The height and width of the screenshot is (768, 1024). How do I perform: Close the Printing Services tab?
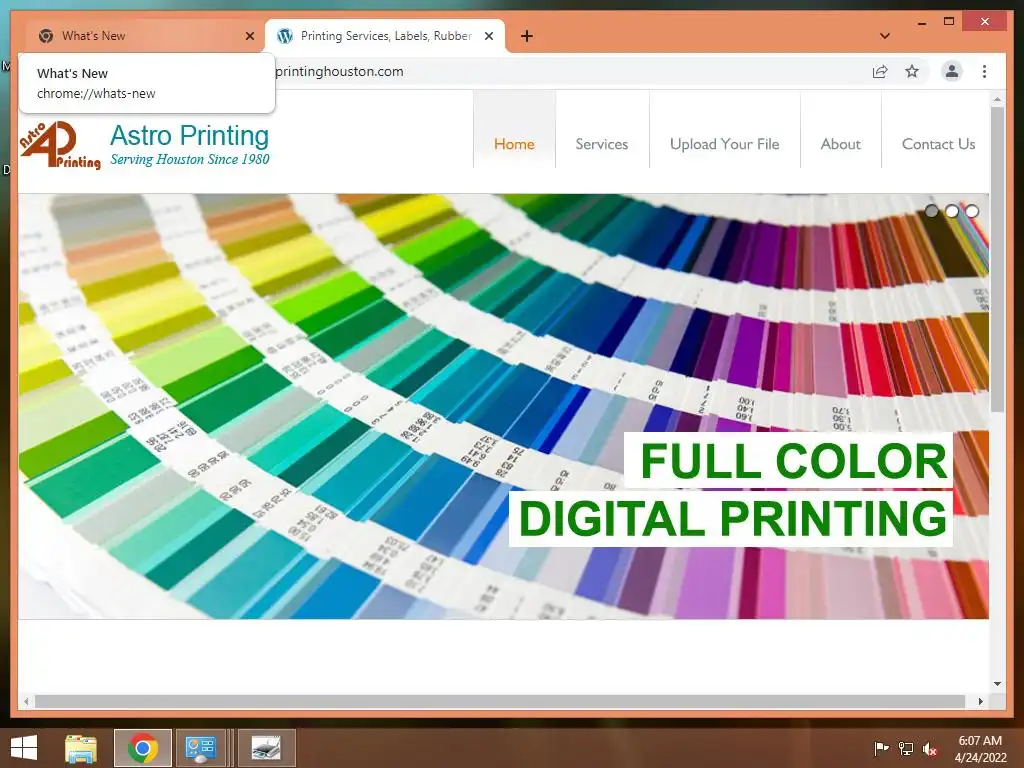point(488,36)
